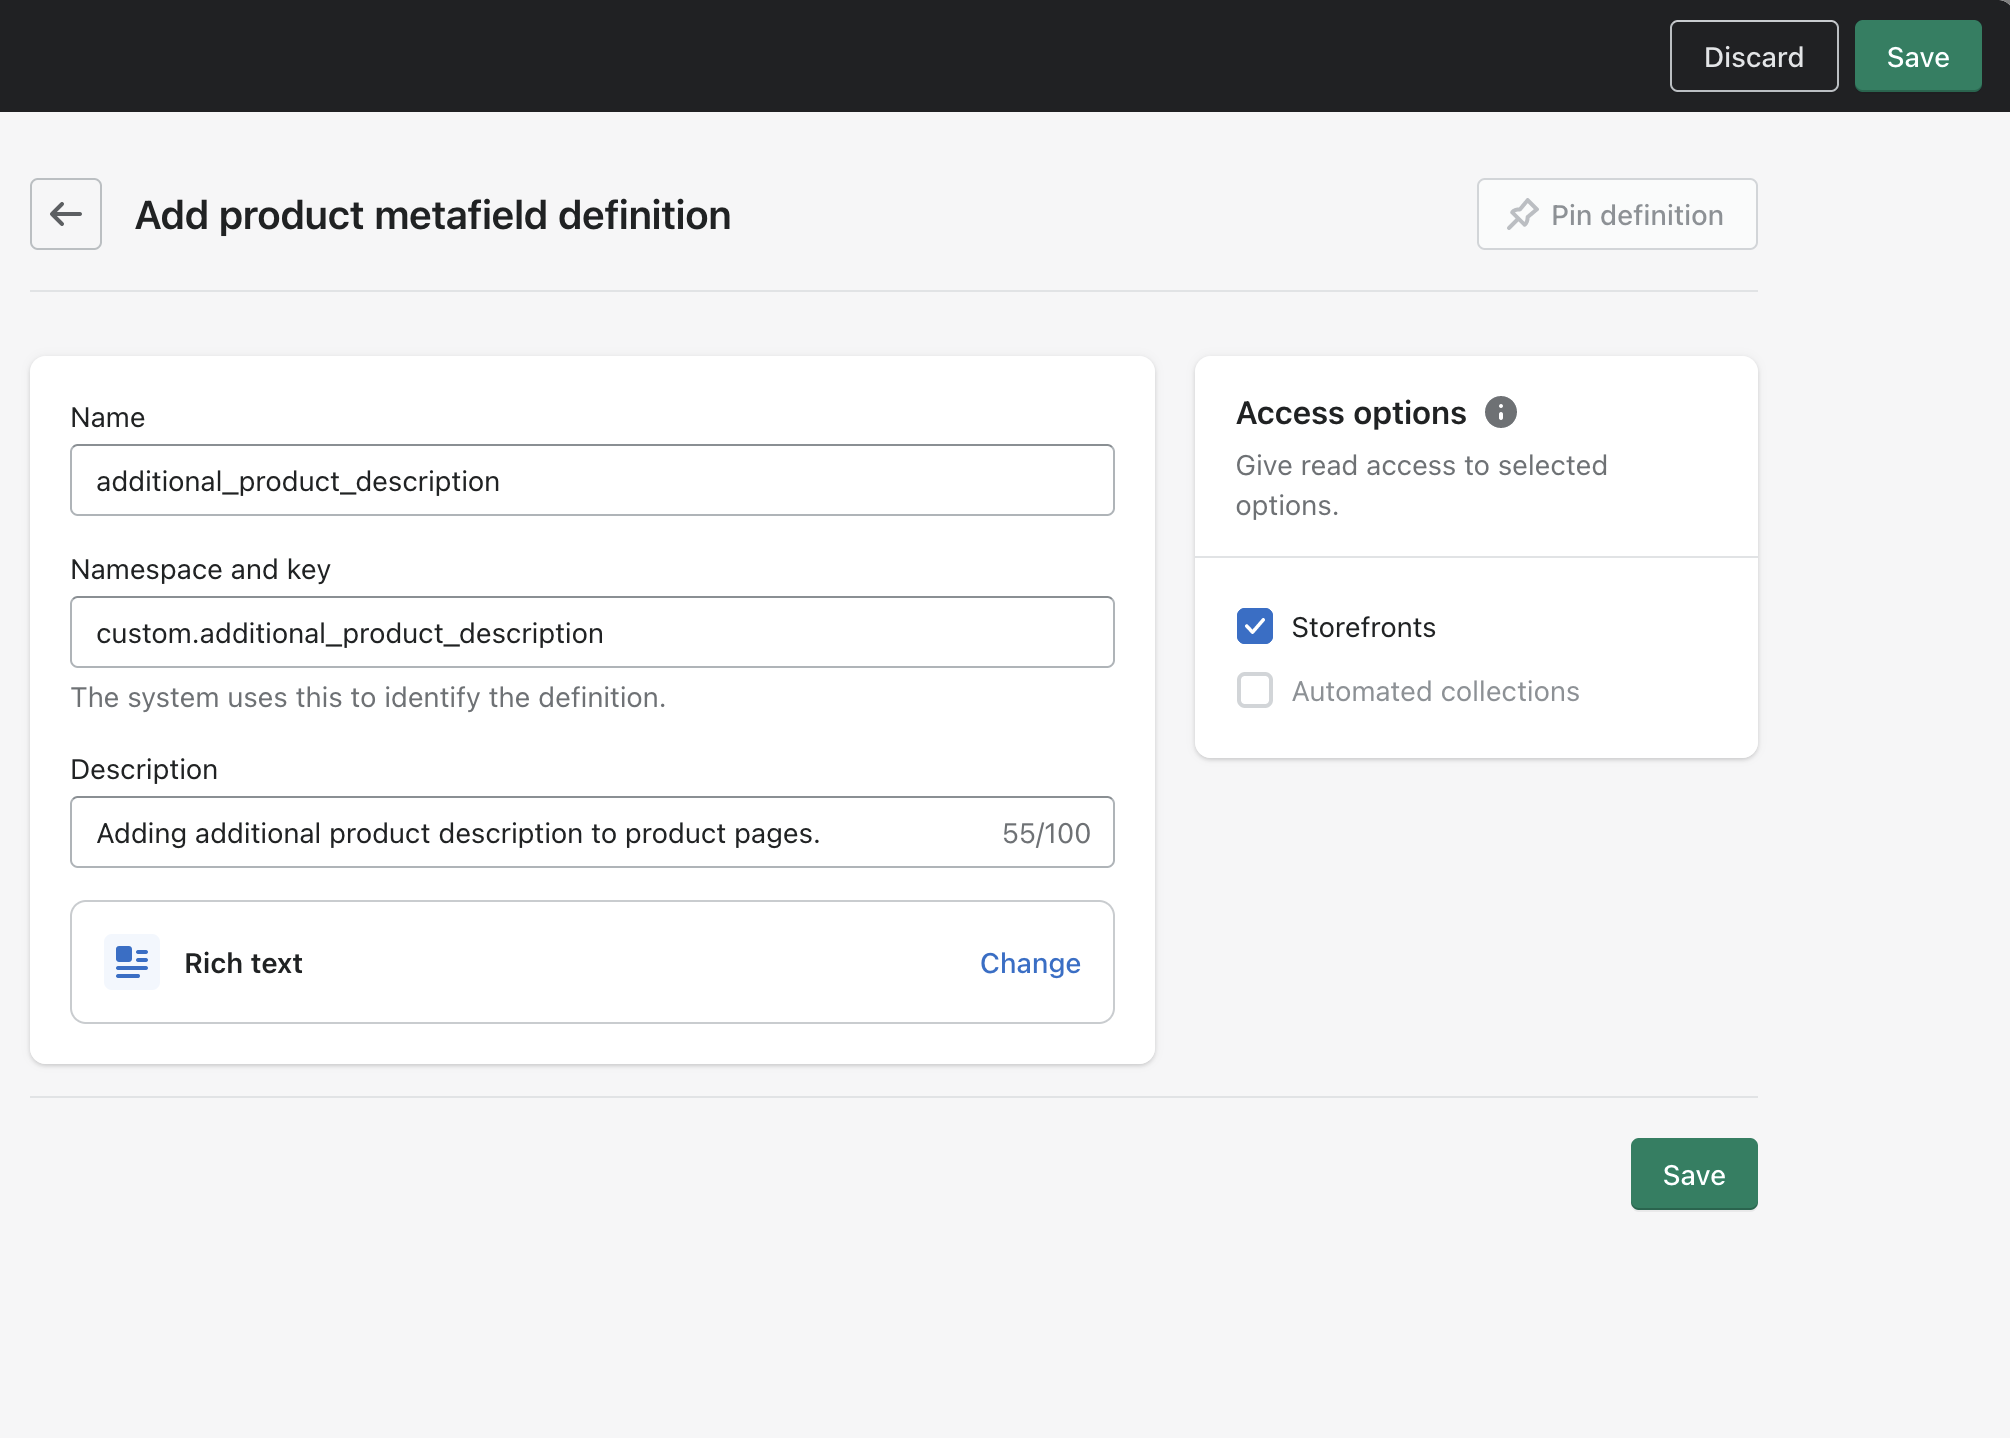Uncheck the Storefronts checkbox
This screenshot has height=1438, width=2010.
1254,627
